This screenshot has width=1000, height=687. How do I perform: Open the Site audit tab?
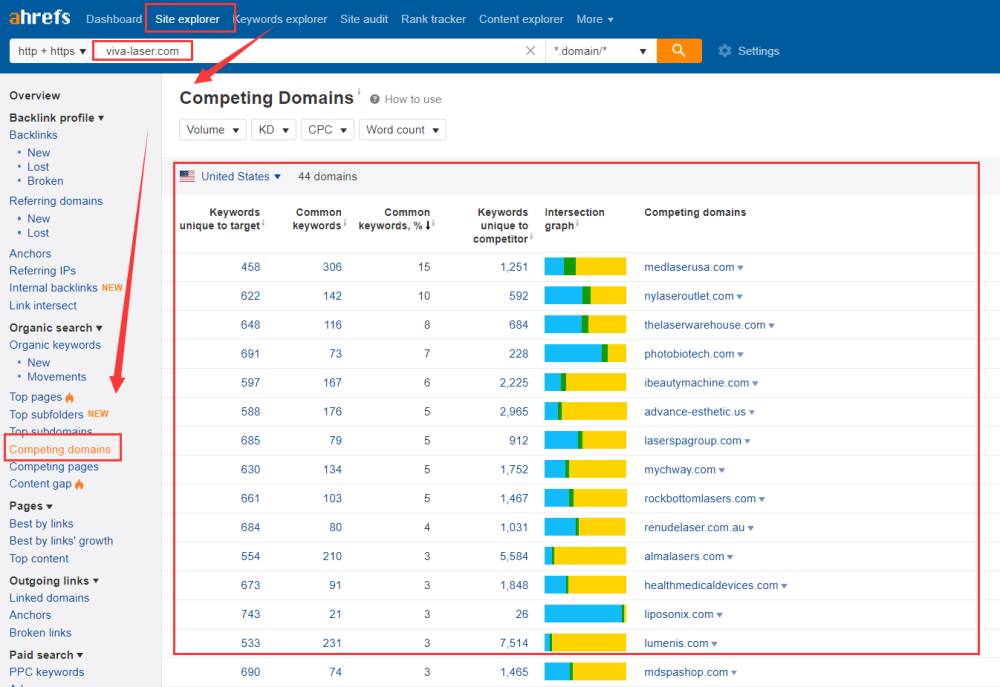pos(364,19)
